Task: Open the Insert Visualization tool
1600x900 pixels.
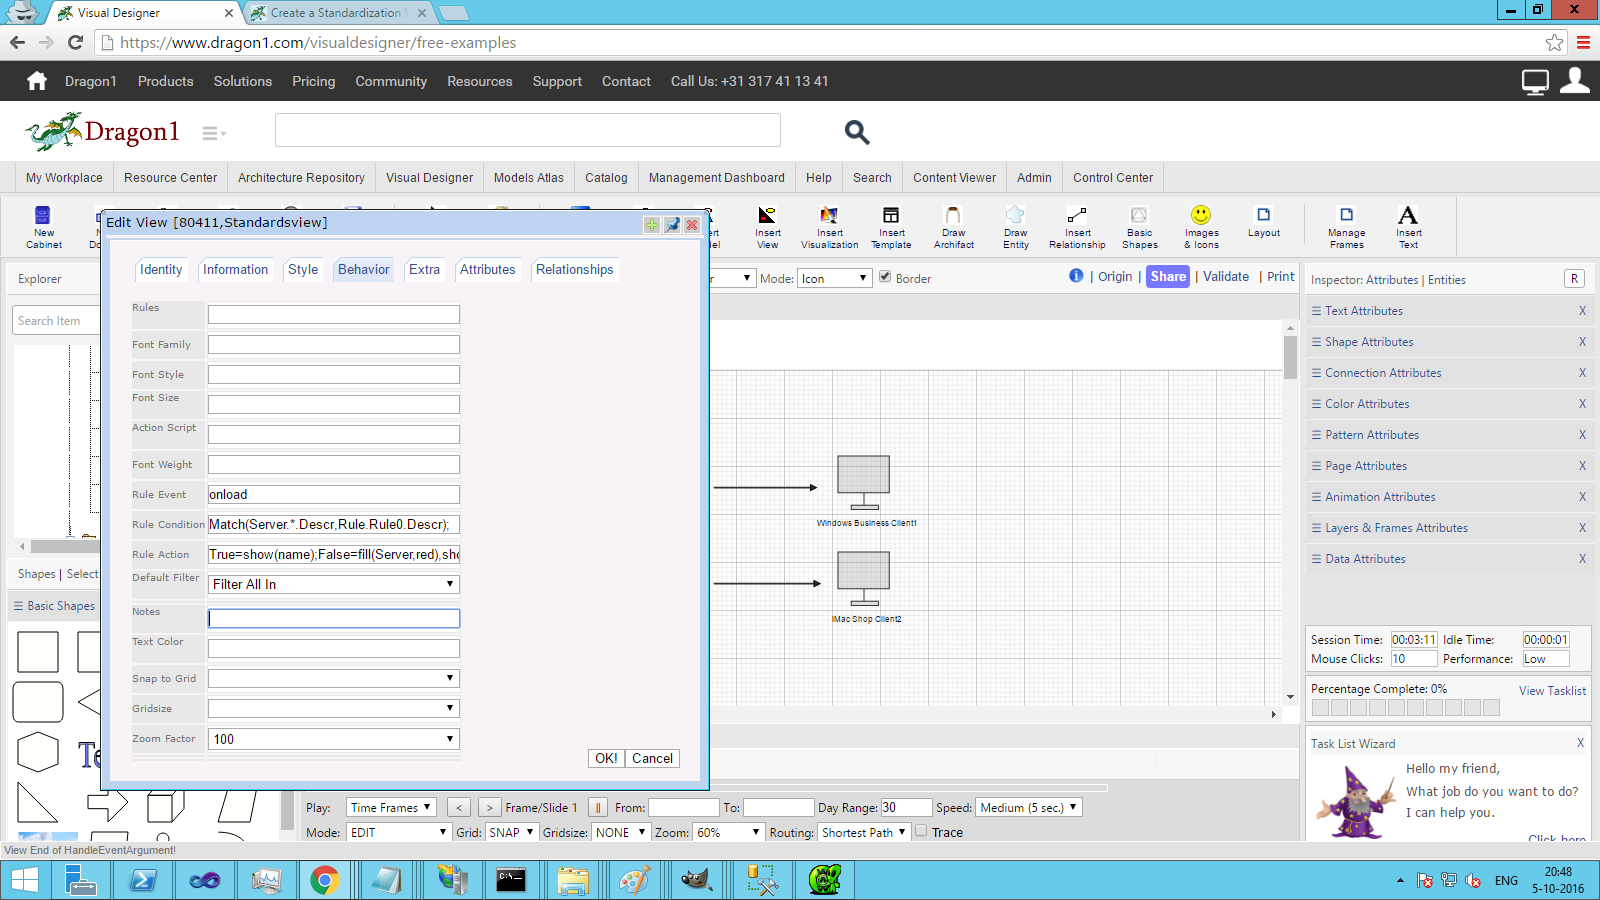Action: tap(829, 227)
